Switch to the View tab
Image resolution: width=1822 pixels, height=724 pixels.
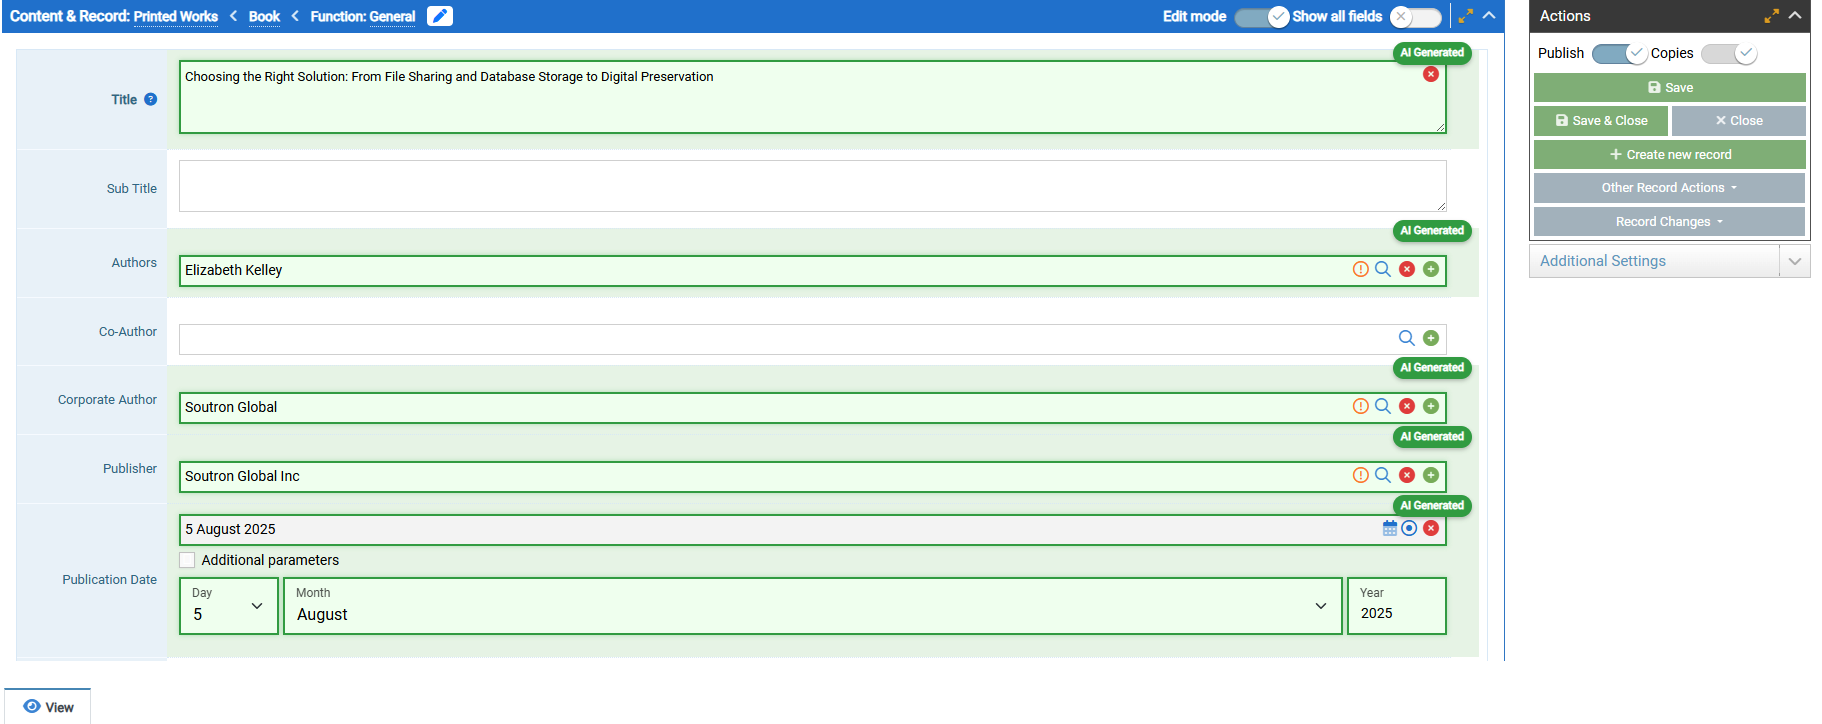click(48, 707)
